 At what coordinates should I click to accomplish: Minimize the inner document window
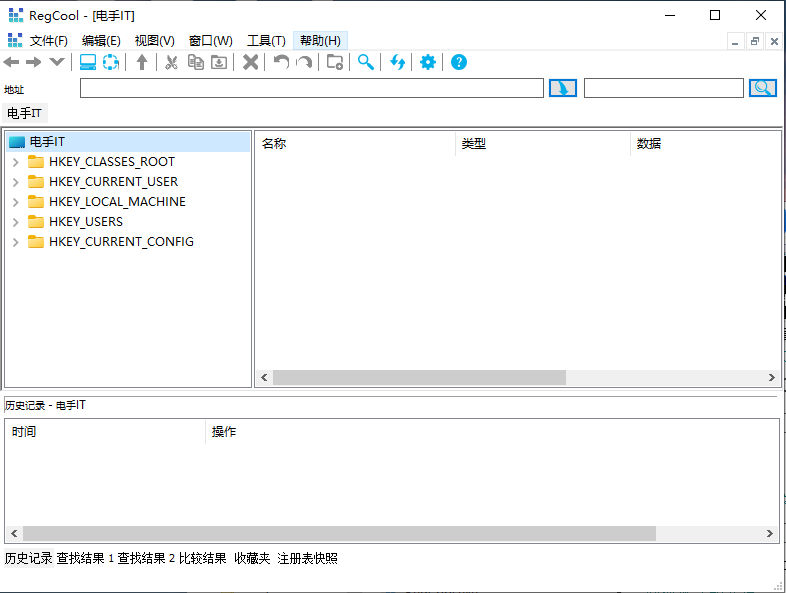tap(735, 41)
